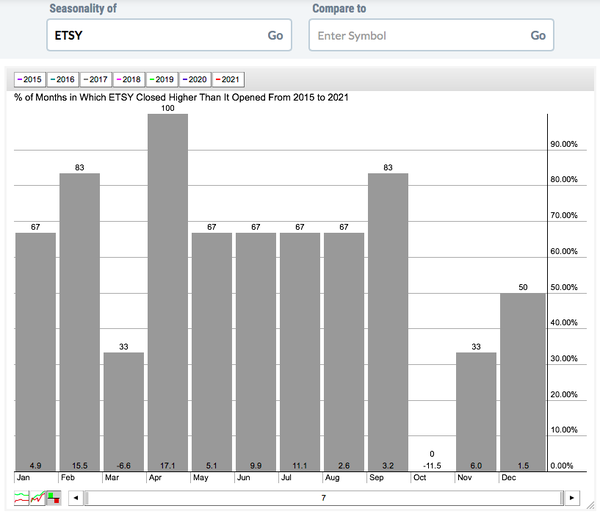Viewport: 600px width, 514px height.
Task: Switch to the separate lines chart mode icon
Action: click(x=23, y=497)
